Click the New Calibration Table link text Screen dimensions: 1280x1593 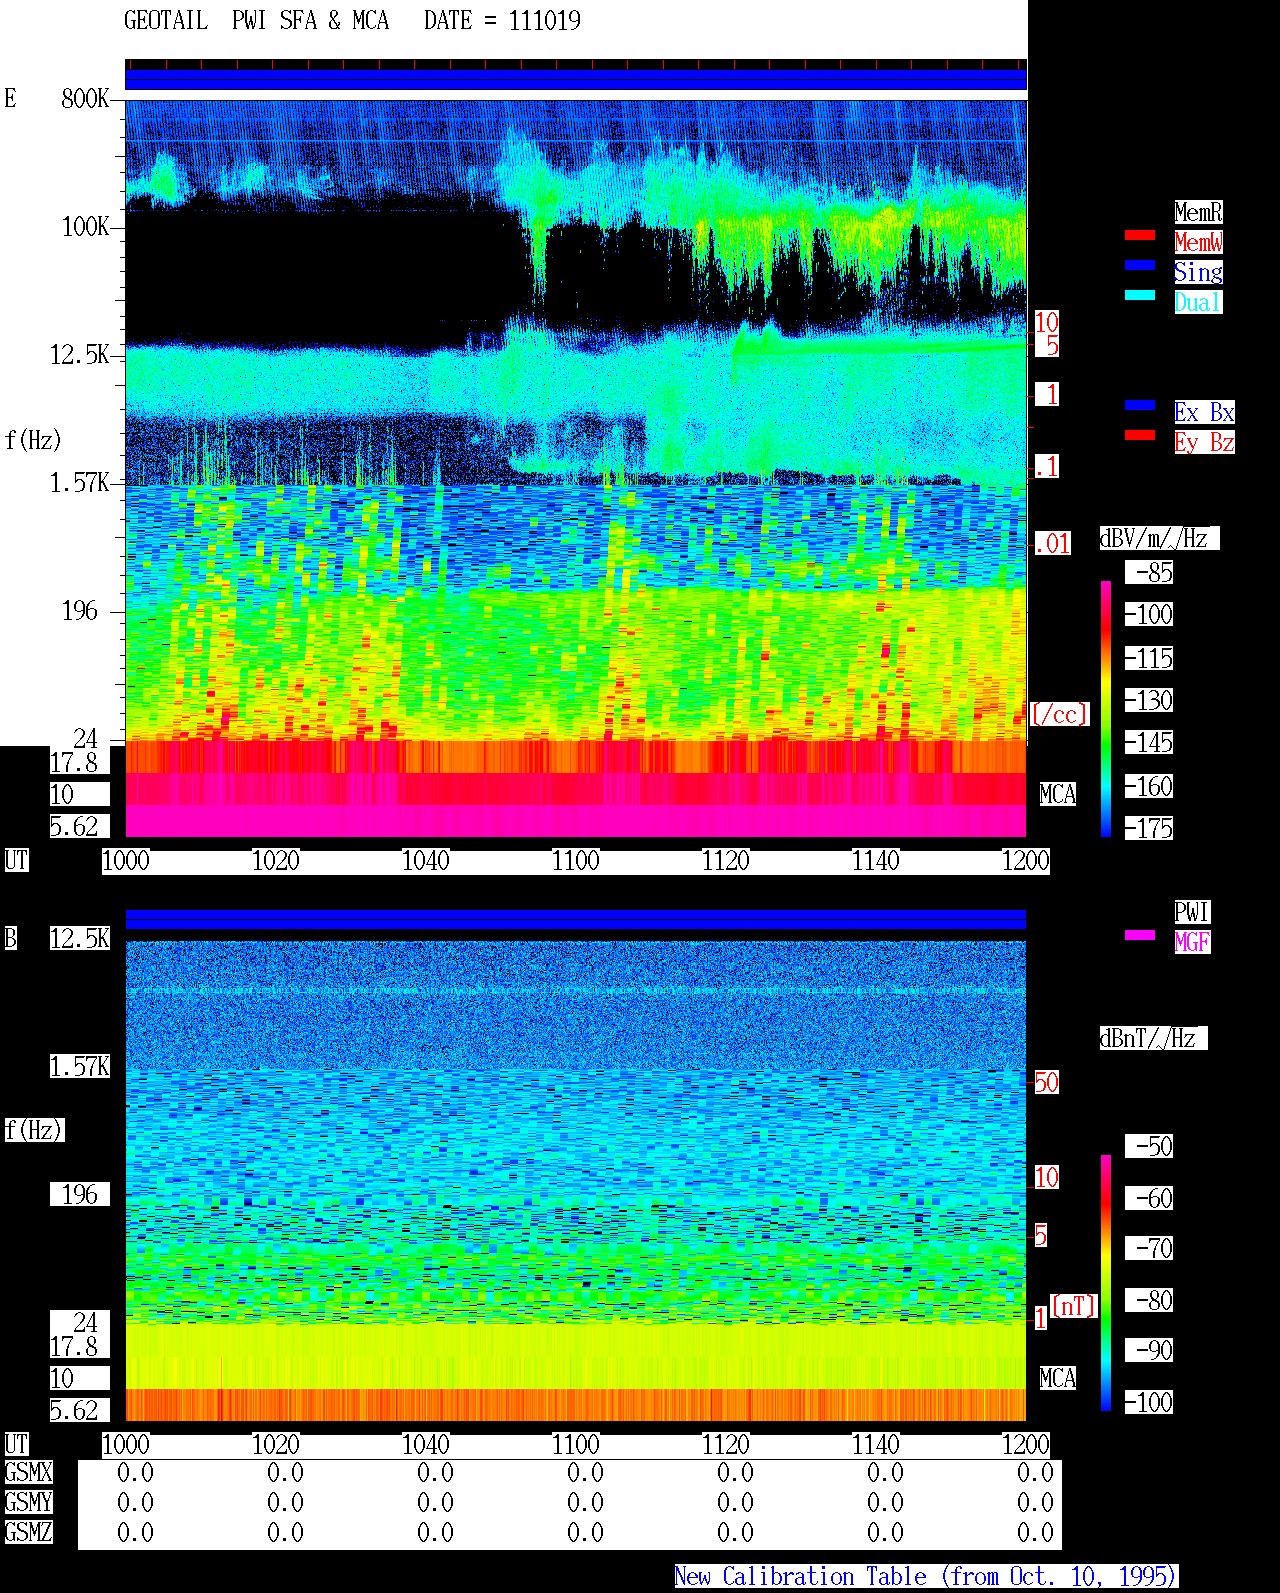[x=926, y=1577]
